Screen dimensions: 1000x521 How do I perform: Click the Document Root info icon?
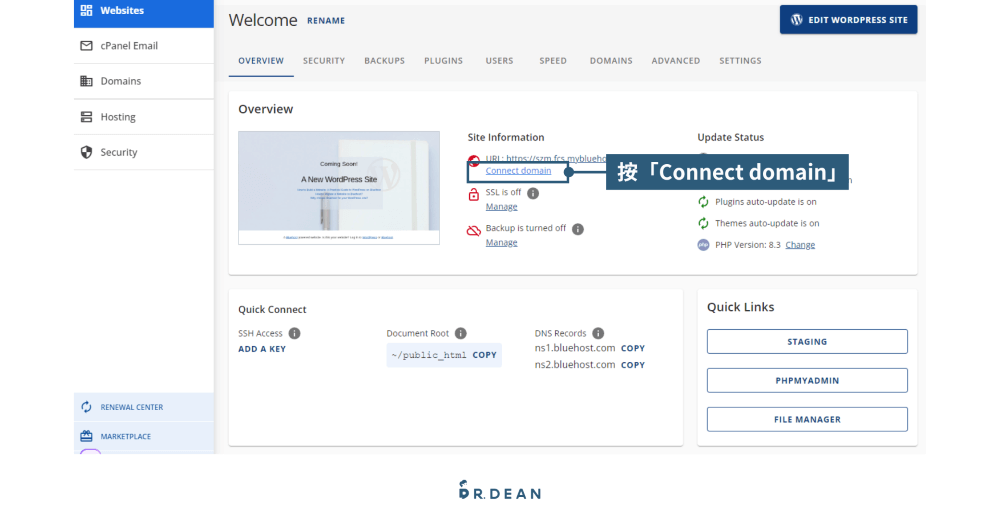[x=461, y=334]
